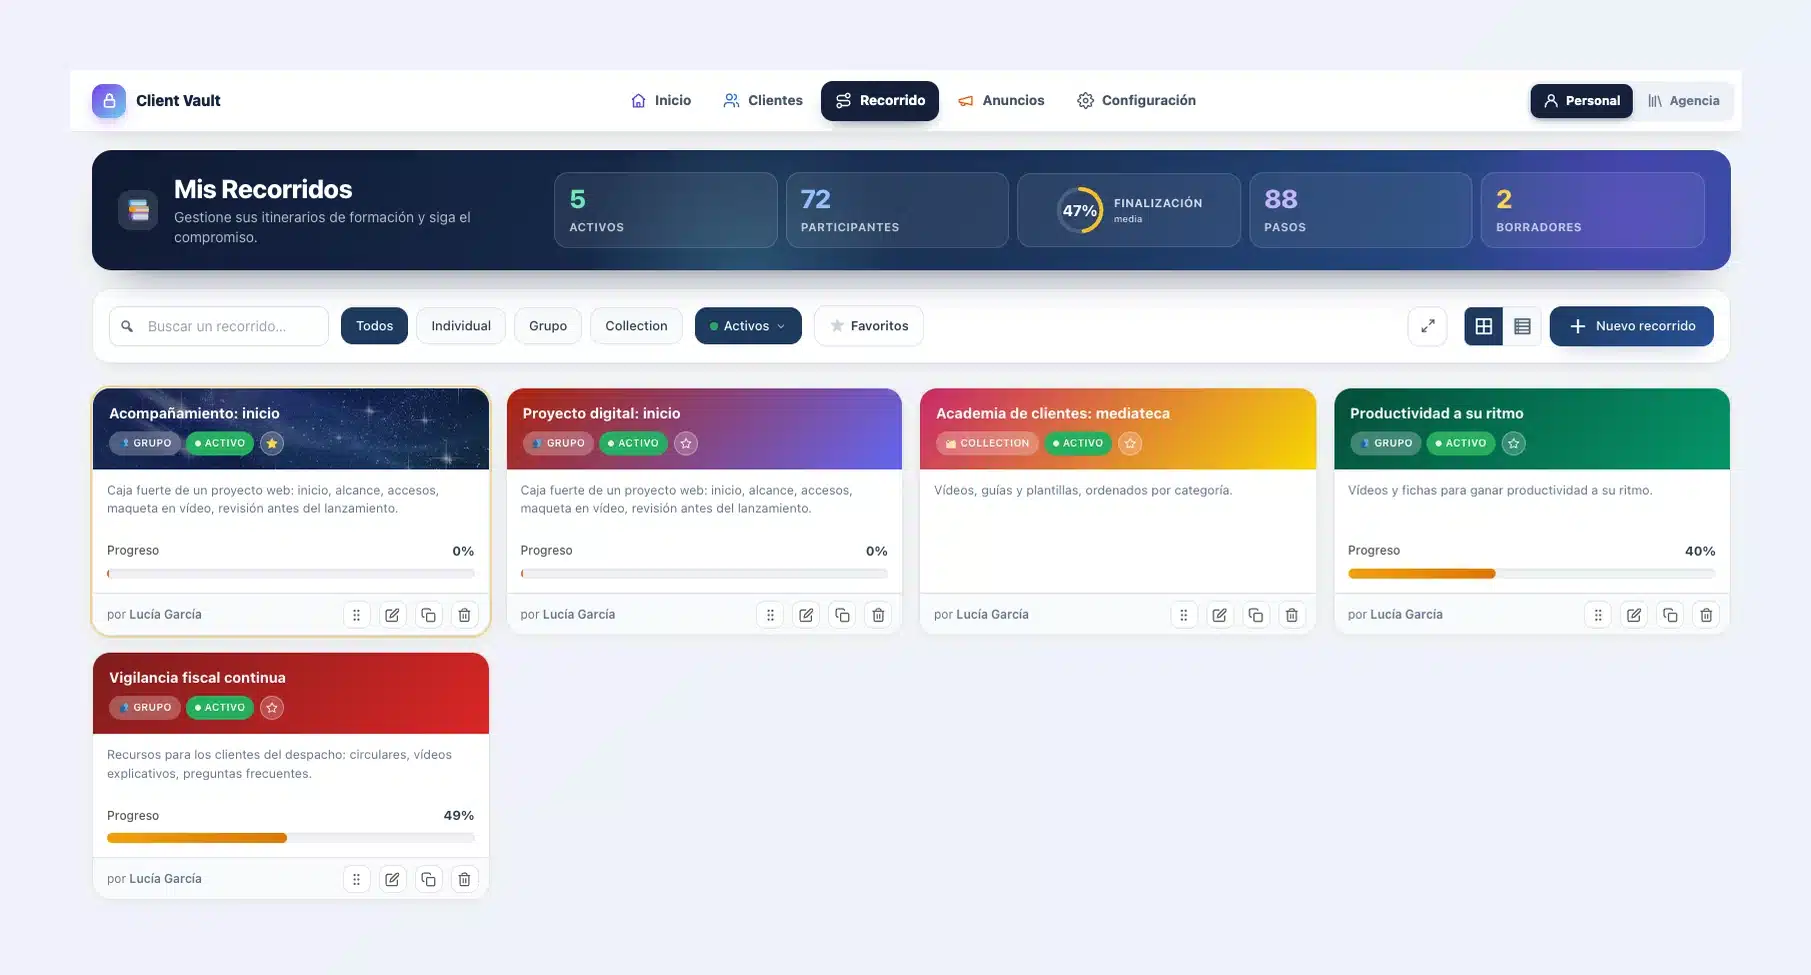
Task: Filter routes by Grupo
Action: click(548, 326)
